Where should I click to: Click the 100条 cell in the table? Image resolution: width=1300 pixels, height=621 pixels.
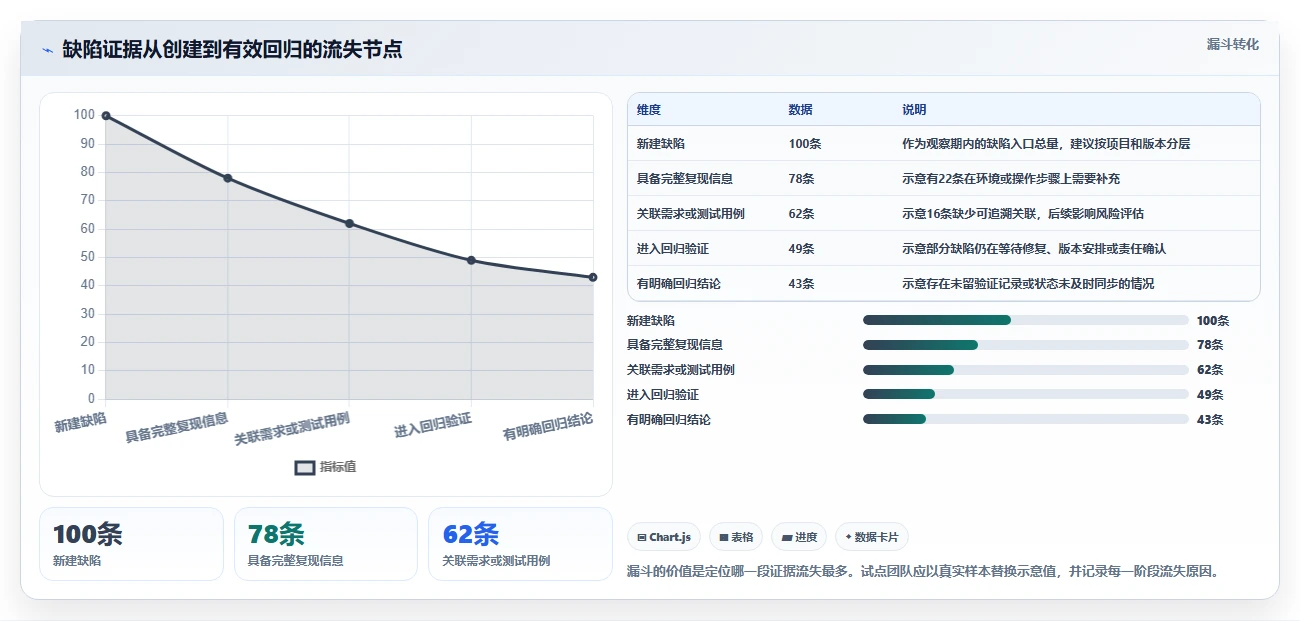(805, 144)
